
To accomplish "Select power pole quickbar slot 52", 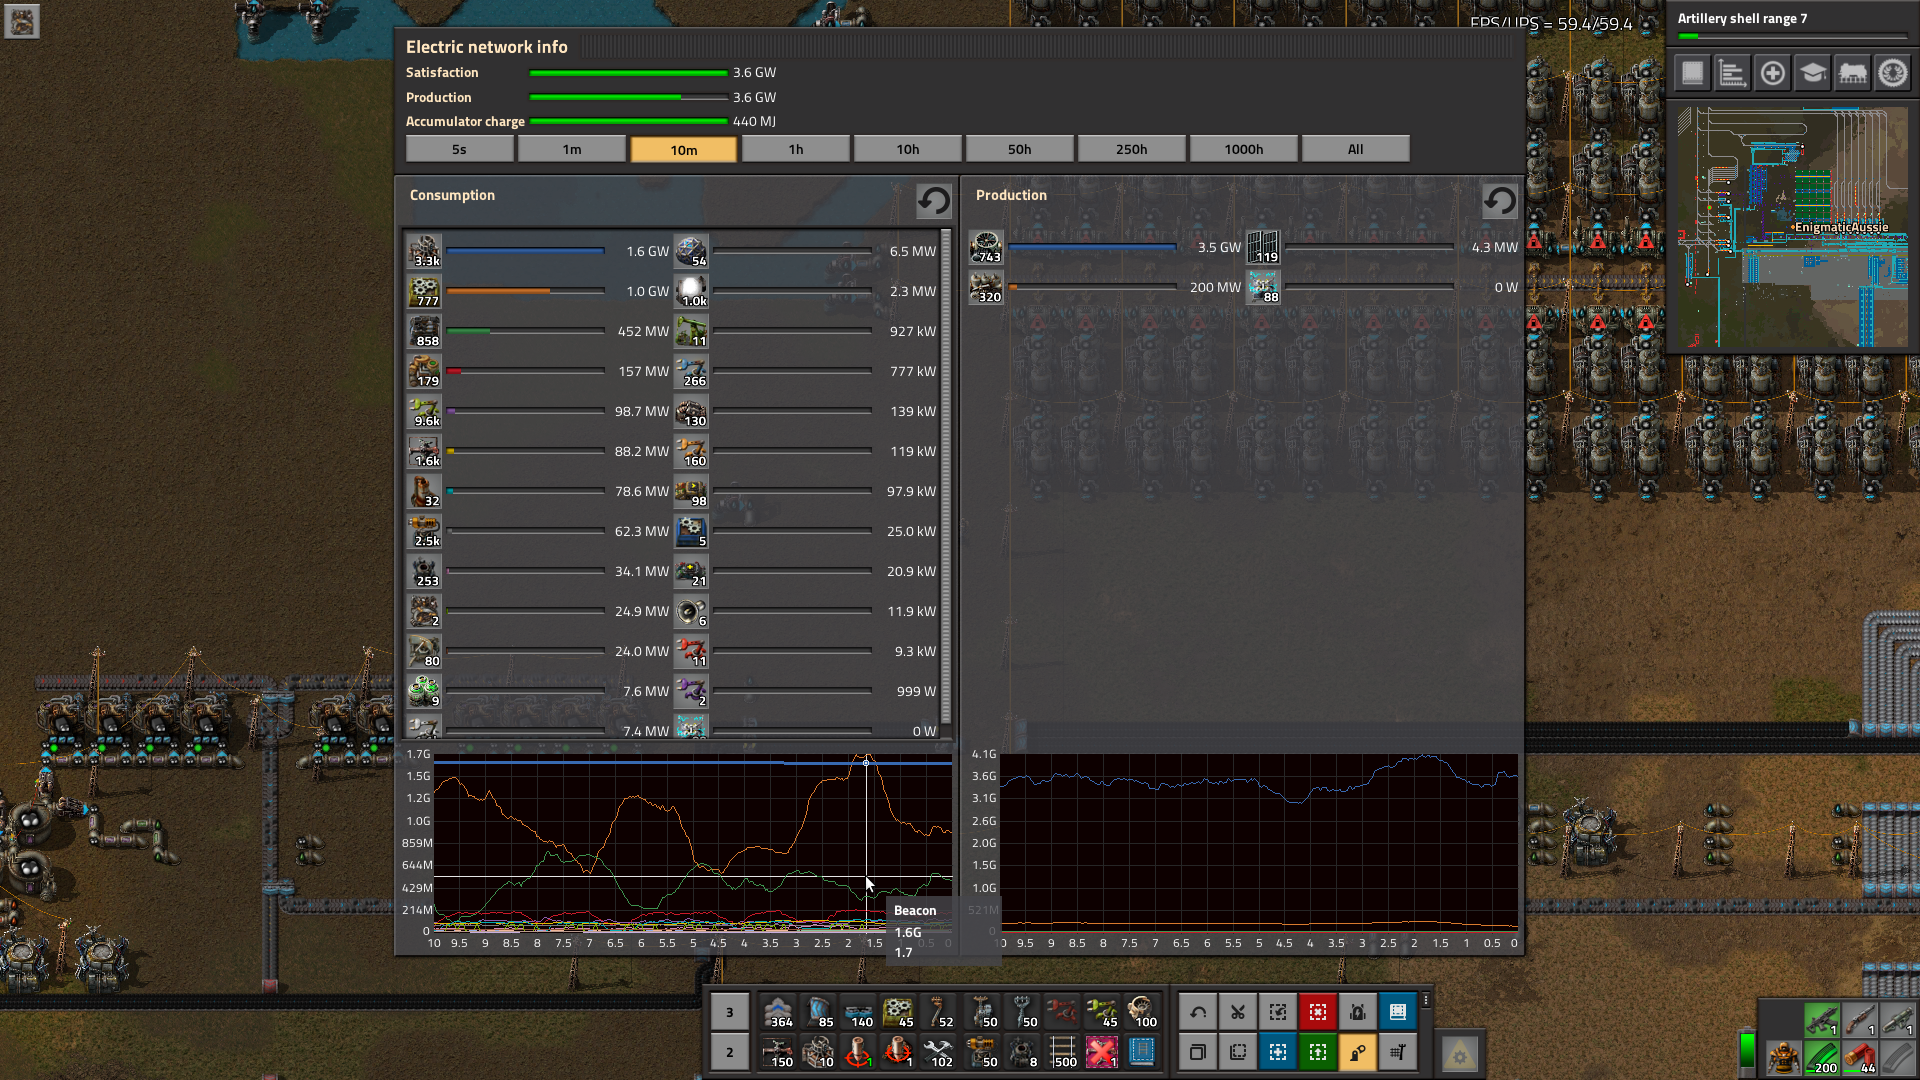I will [938, 1012].
